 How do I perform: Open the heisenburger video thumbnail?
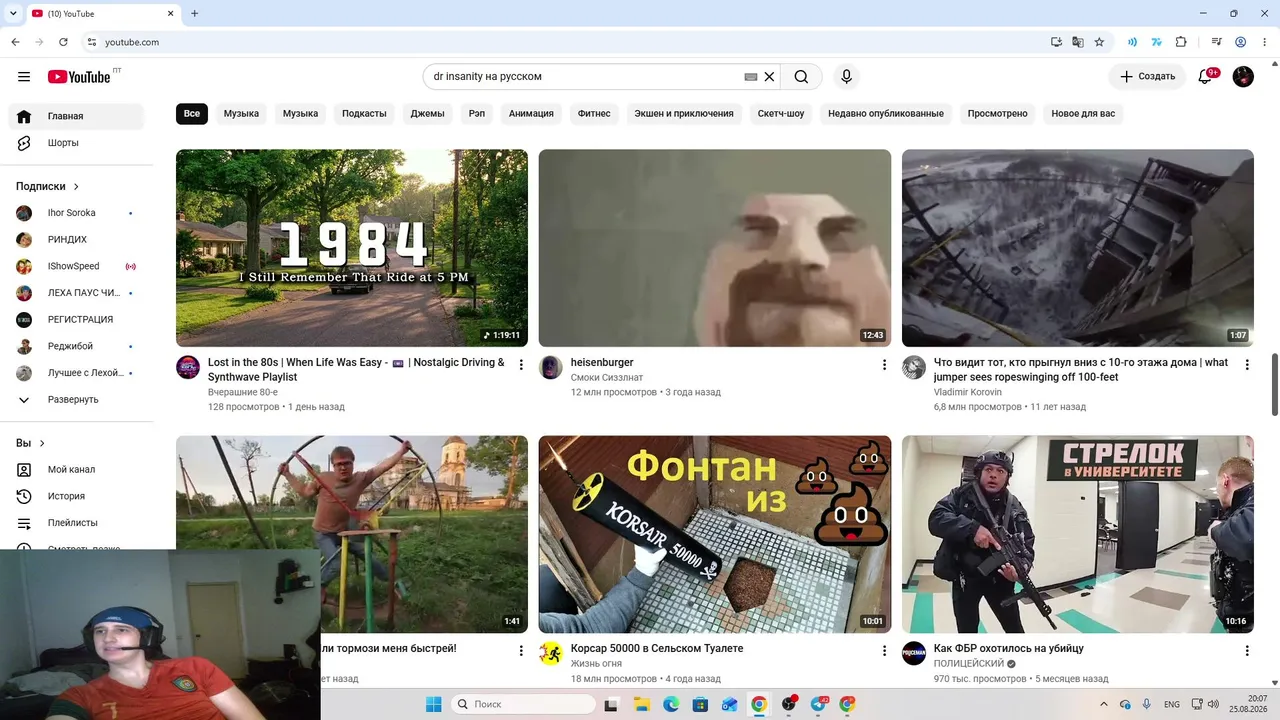715,248
